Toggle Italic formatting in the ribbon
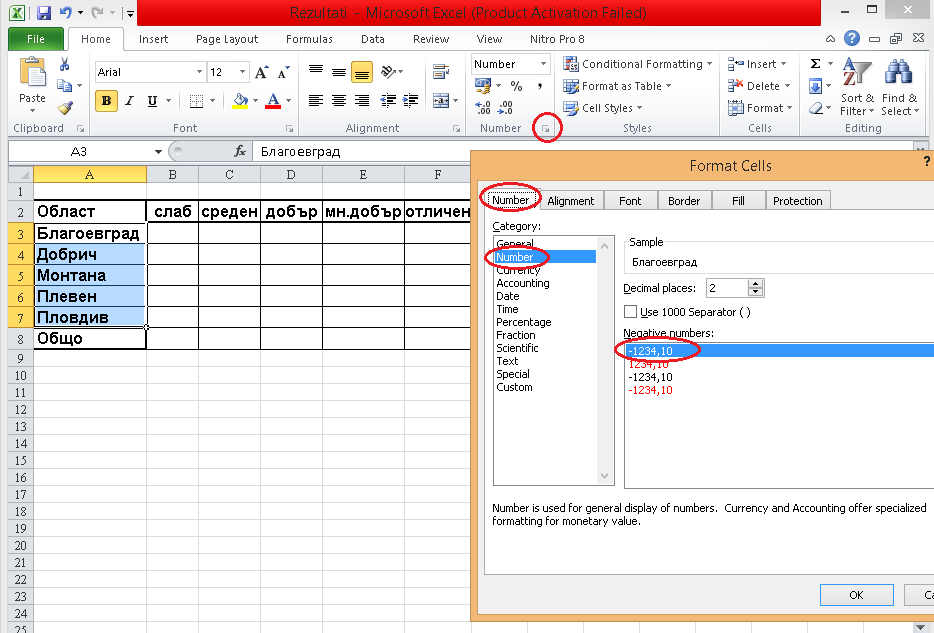This screenshot has height=633, width=934. (x=130, y=101)
